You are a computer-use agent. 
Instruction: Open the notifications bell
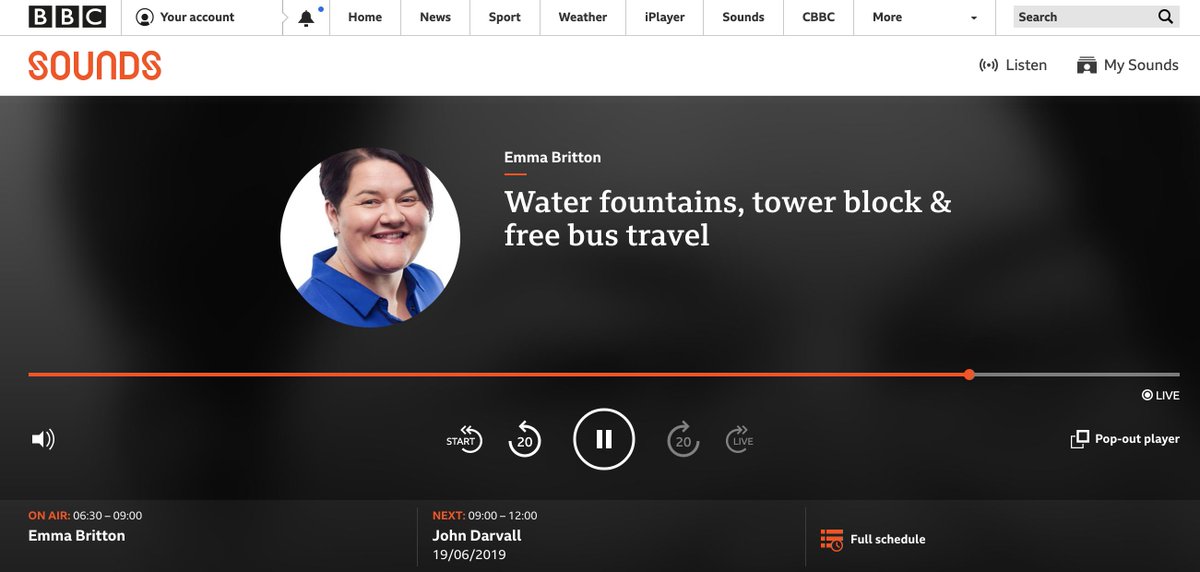point(307,17)
